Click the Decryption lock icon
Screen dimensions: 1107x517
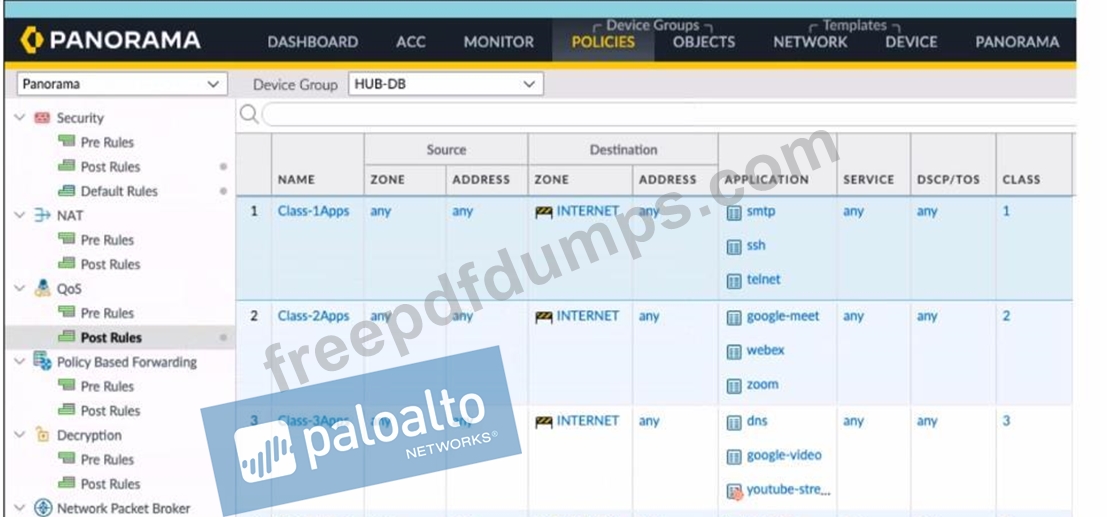click(x=42, y=435)
